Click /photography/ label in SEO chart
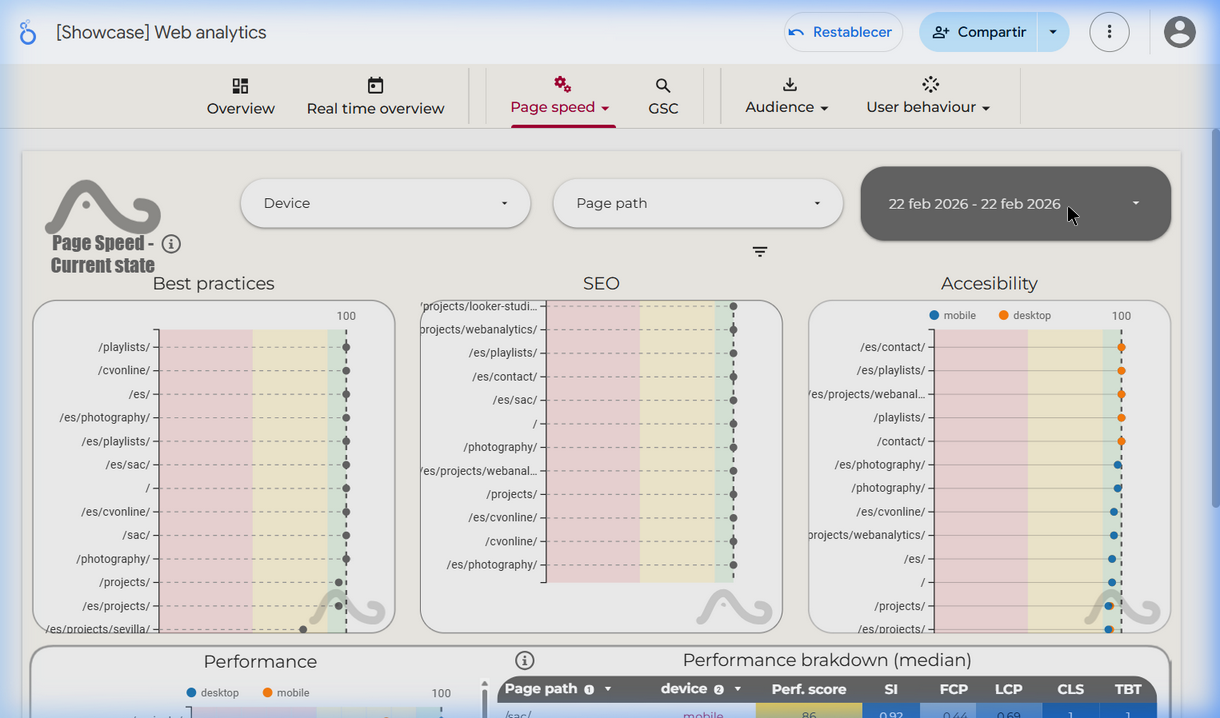This screenshot has height=718, width=1220. (500, 447)
